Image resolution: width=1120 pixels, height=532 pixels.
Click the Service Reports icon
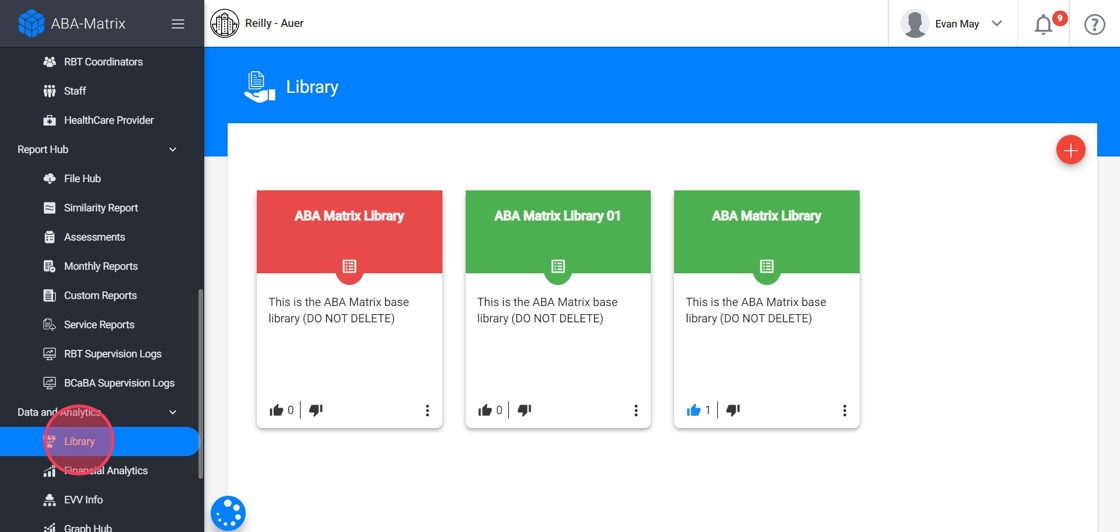[x=49, y=325]
